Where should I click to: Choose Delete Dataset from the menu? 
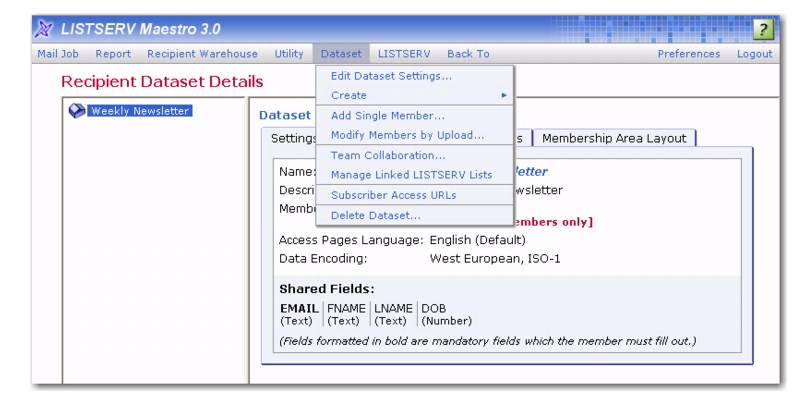tap(415, 215)
